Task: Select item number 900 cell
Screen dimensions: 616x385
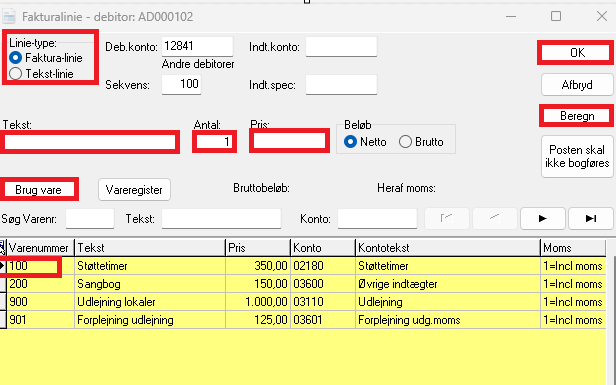Action: pyautogui.click(x=40, y=302)
